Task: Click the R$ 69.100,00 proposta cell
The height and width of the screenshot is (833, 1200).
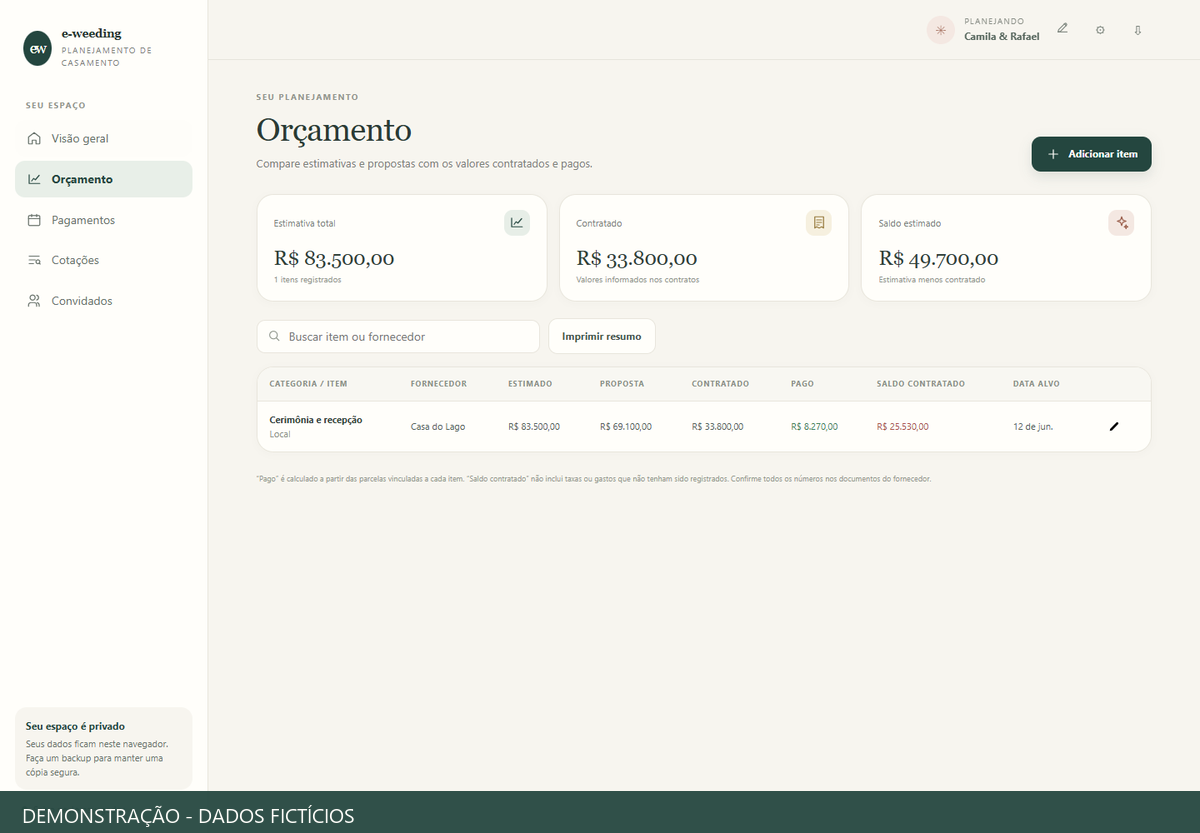Action: click(626, 427)
